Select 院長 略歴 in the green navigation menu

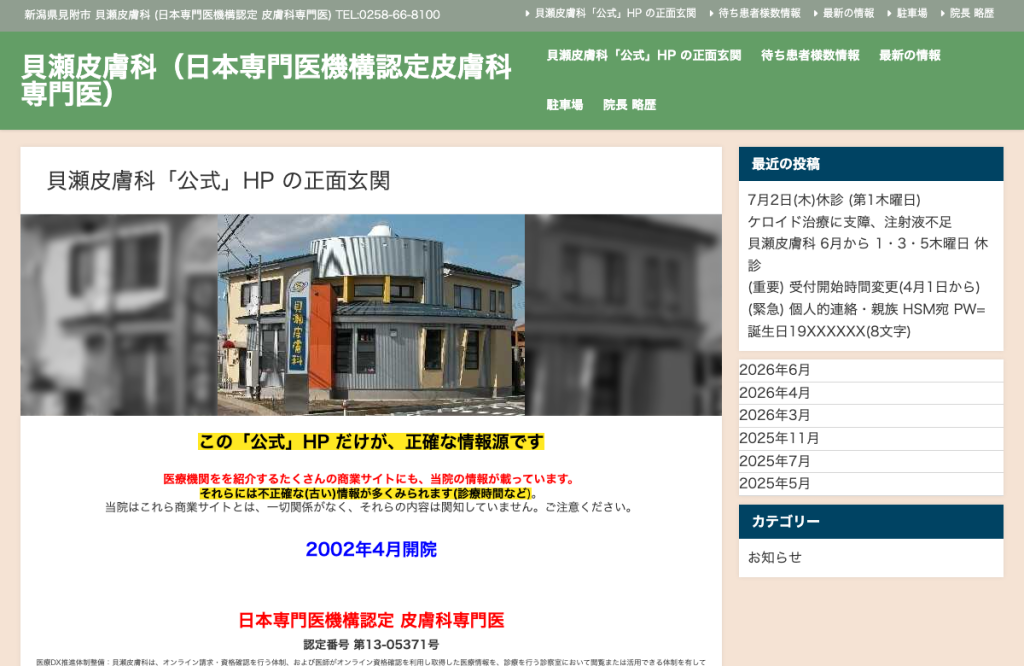(629, 104)
